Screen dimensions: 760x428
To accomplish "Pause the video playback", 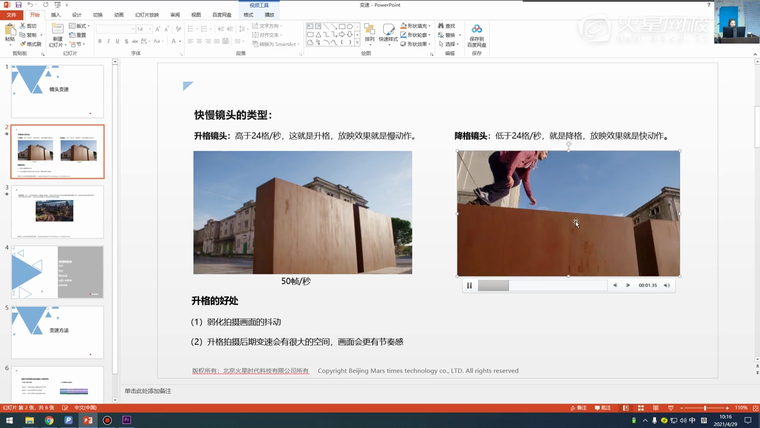I will 469,285.
